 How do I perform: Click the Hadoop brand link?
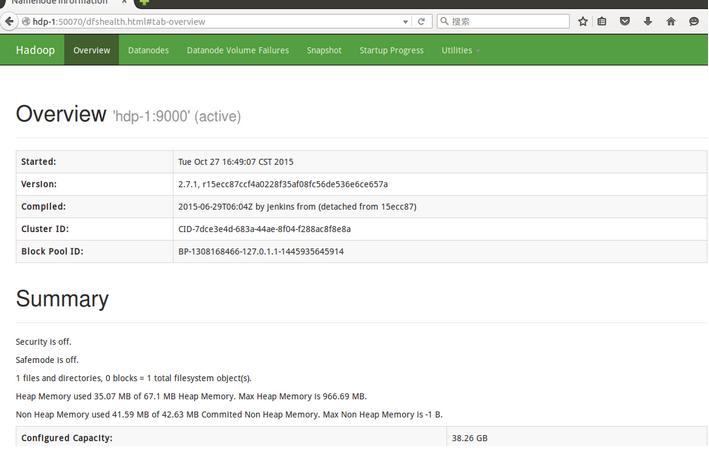coord(35,50)
